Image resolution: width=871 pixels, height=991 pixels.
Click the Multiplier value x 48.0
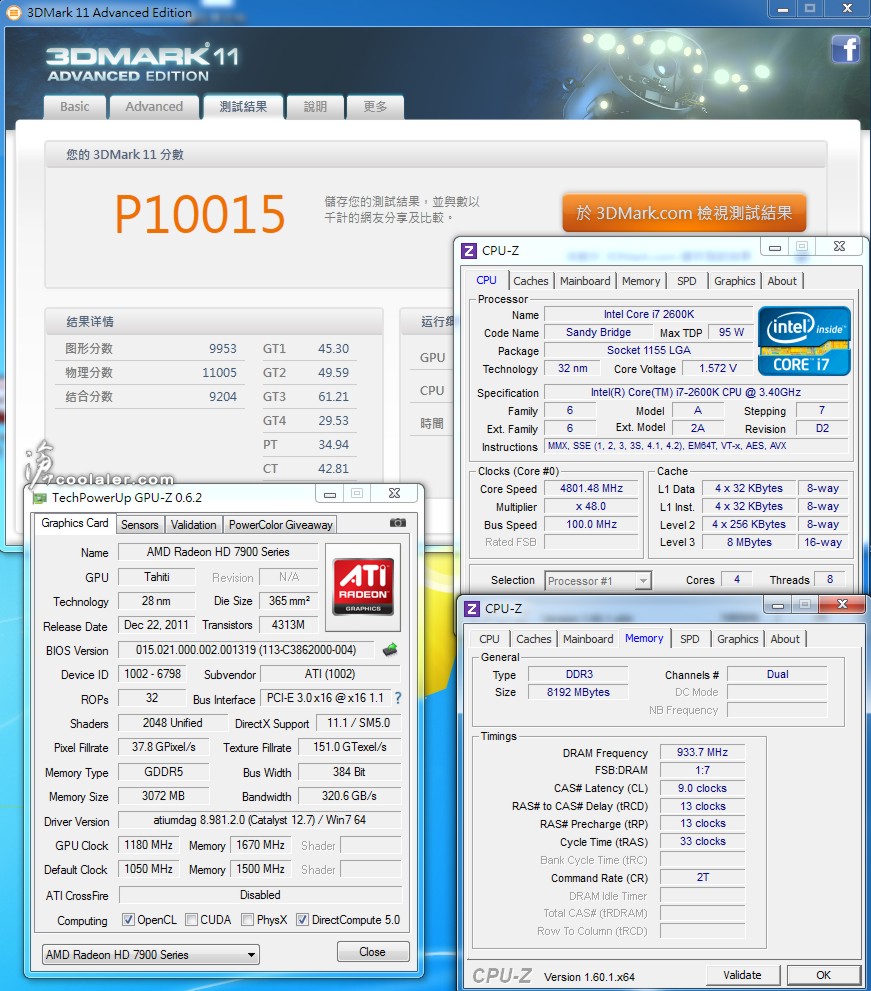coord(592,506)
